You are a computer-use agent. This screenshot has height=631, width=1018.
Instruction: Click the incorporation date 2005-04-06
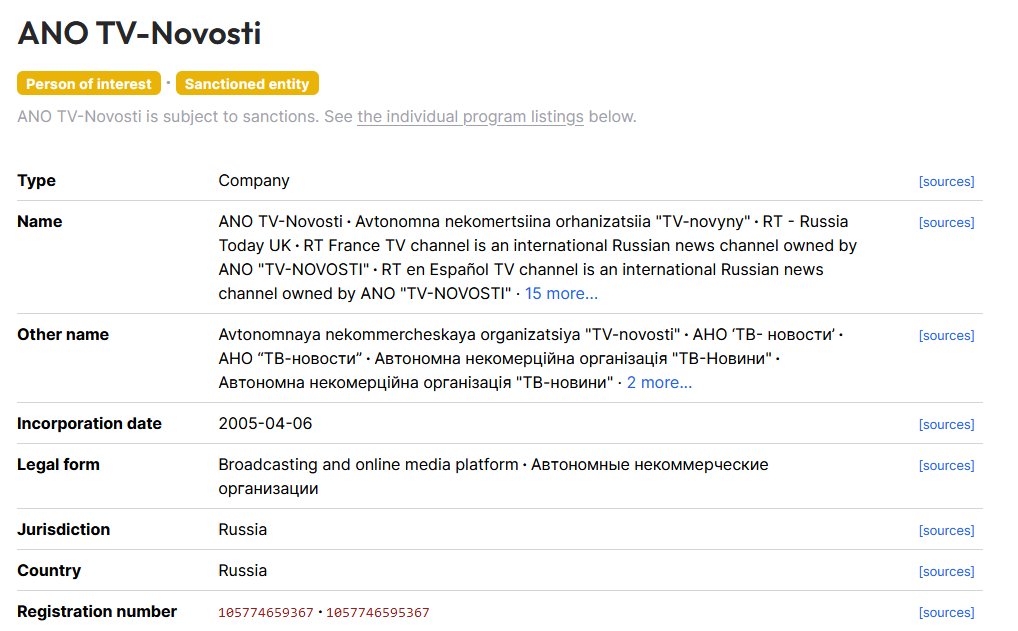265,423
